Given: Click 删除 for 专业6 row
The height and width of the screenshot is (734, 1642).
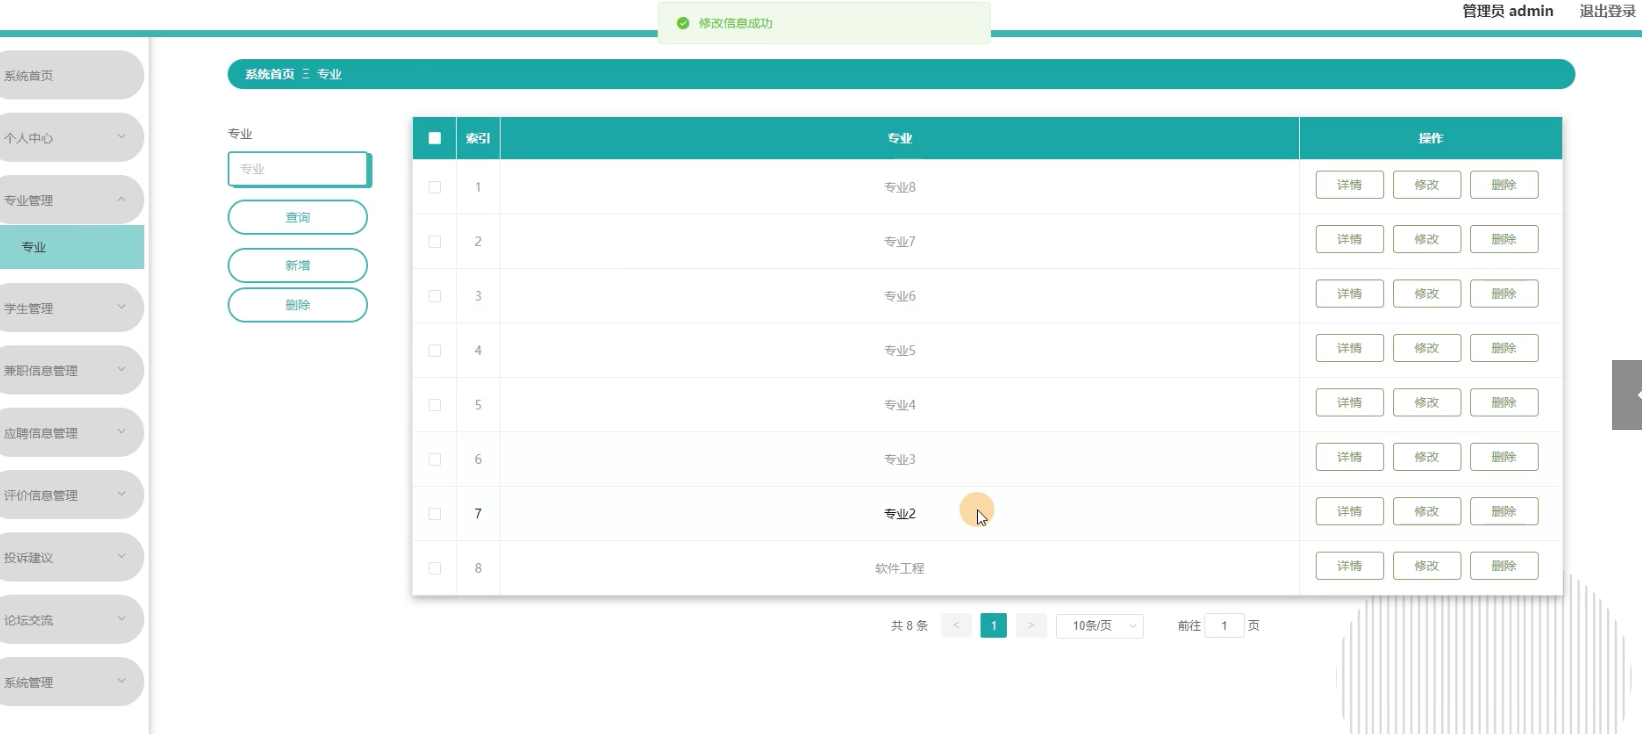Looking at the screenshot, I should click(x=1504, y=294).
